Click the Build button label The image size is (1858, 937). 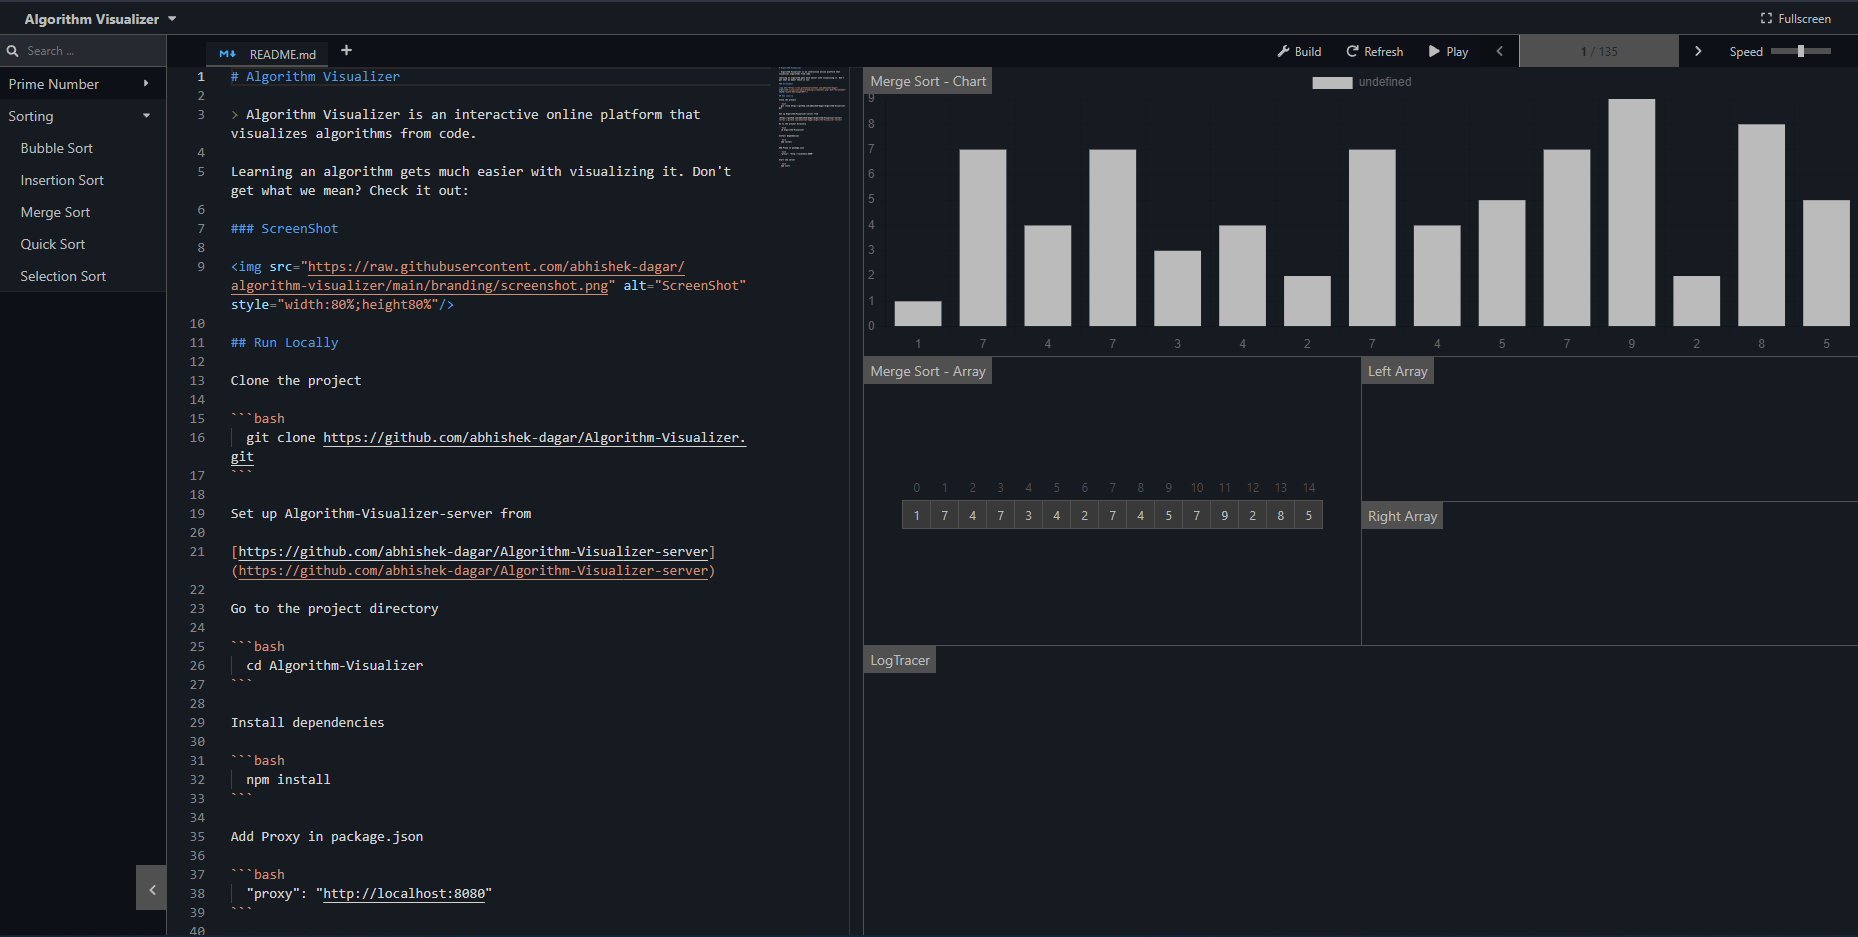click(x=1308, y=52)
